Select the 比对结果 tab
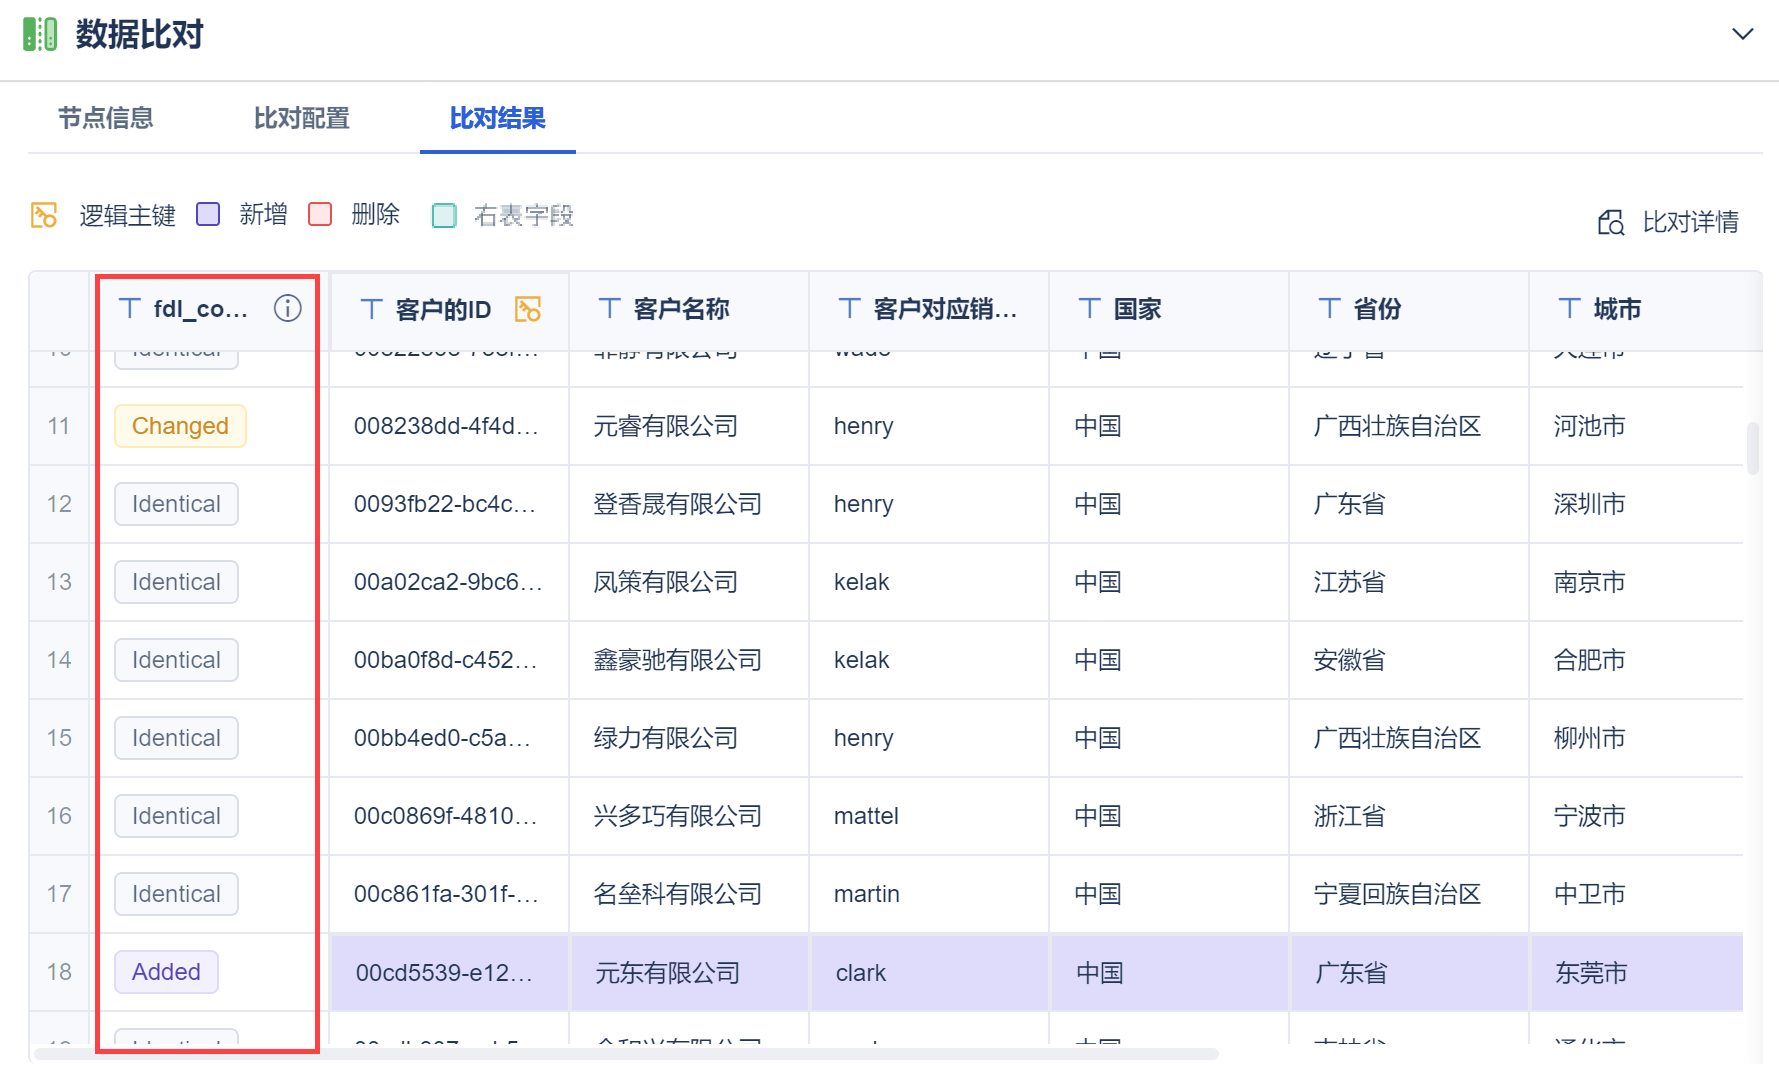Screen dimensions: 1779x1077 (497, 119)
